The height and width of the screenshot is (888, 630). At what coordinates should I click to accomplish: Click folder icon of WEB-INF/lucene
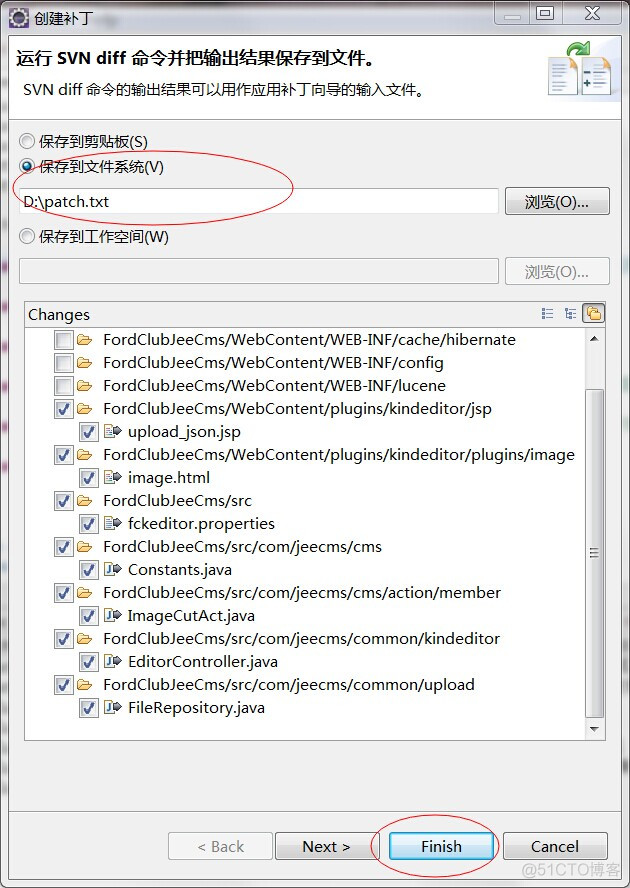click(84, 386)
